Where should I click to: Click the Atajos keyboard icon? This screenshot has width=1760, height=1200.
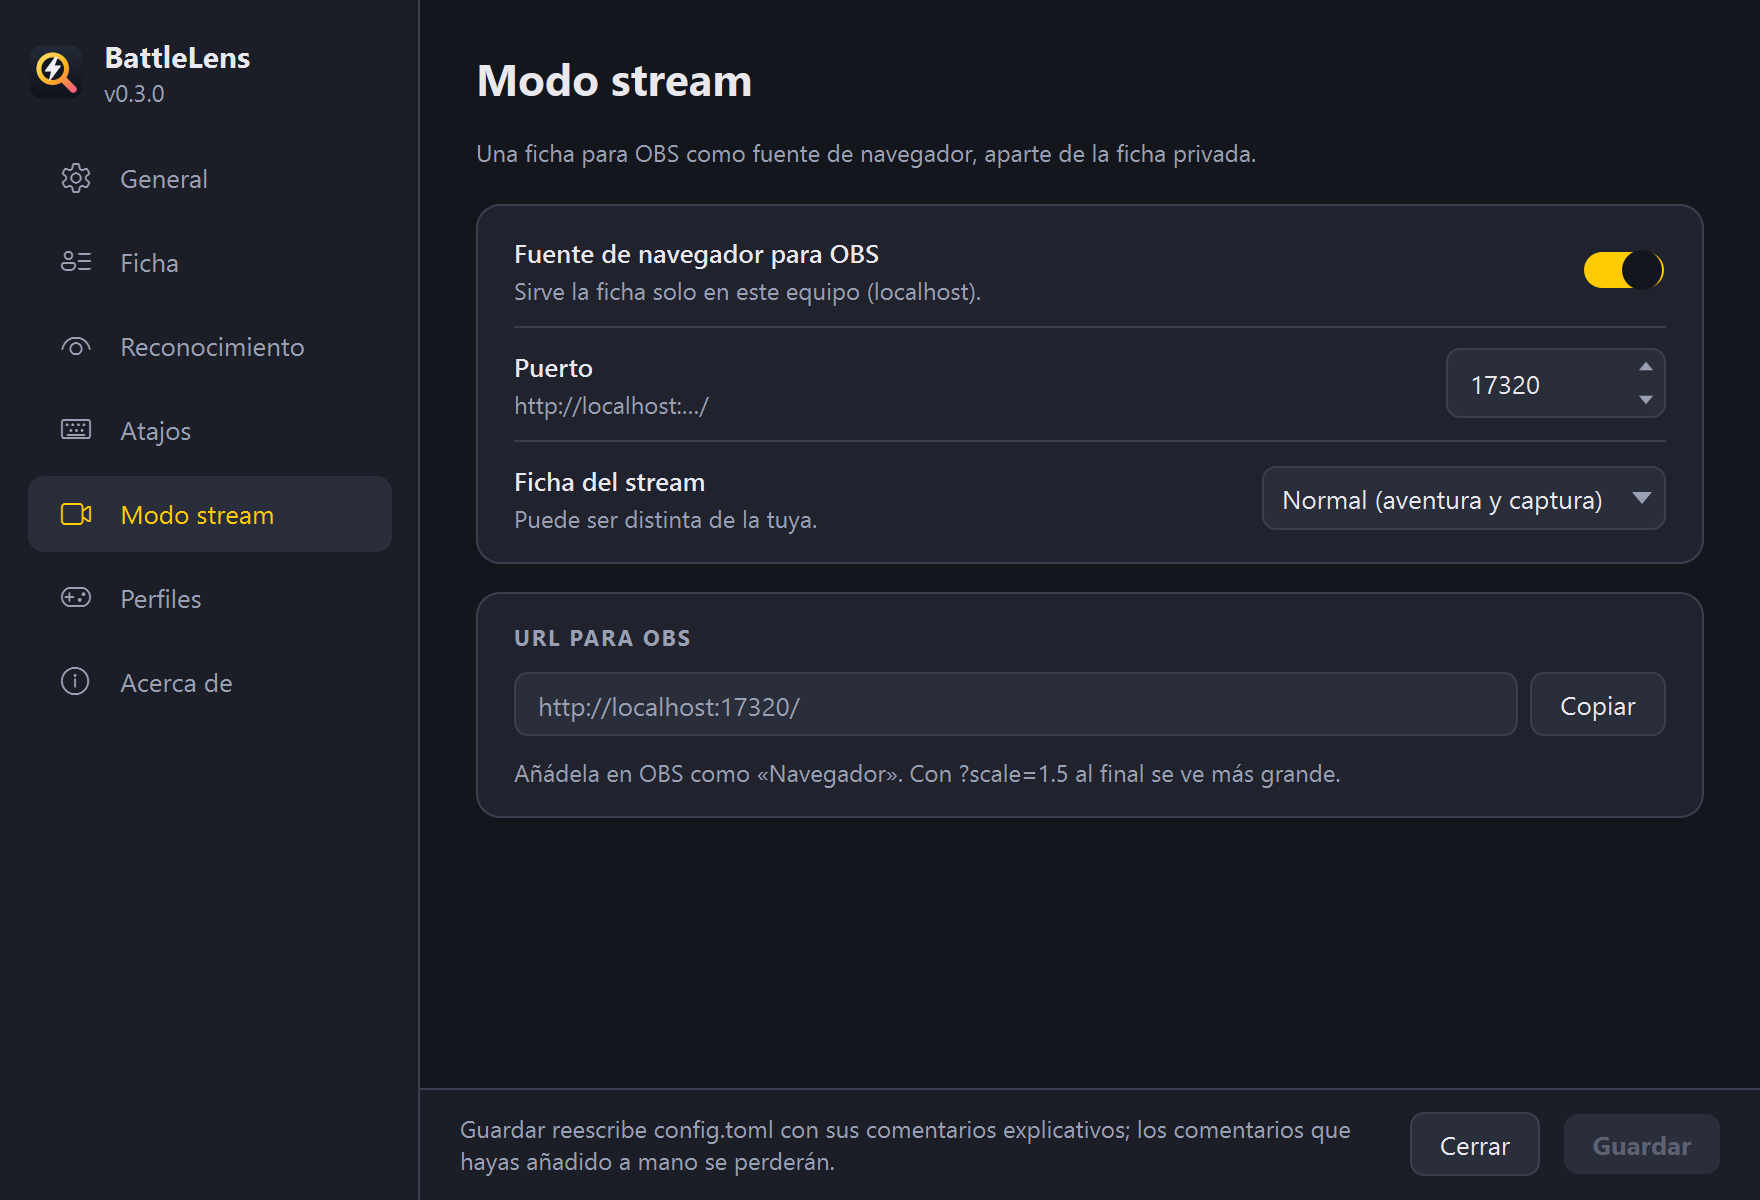[76, 430]
